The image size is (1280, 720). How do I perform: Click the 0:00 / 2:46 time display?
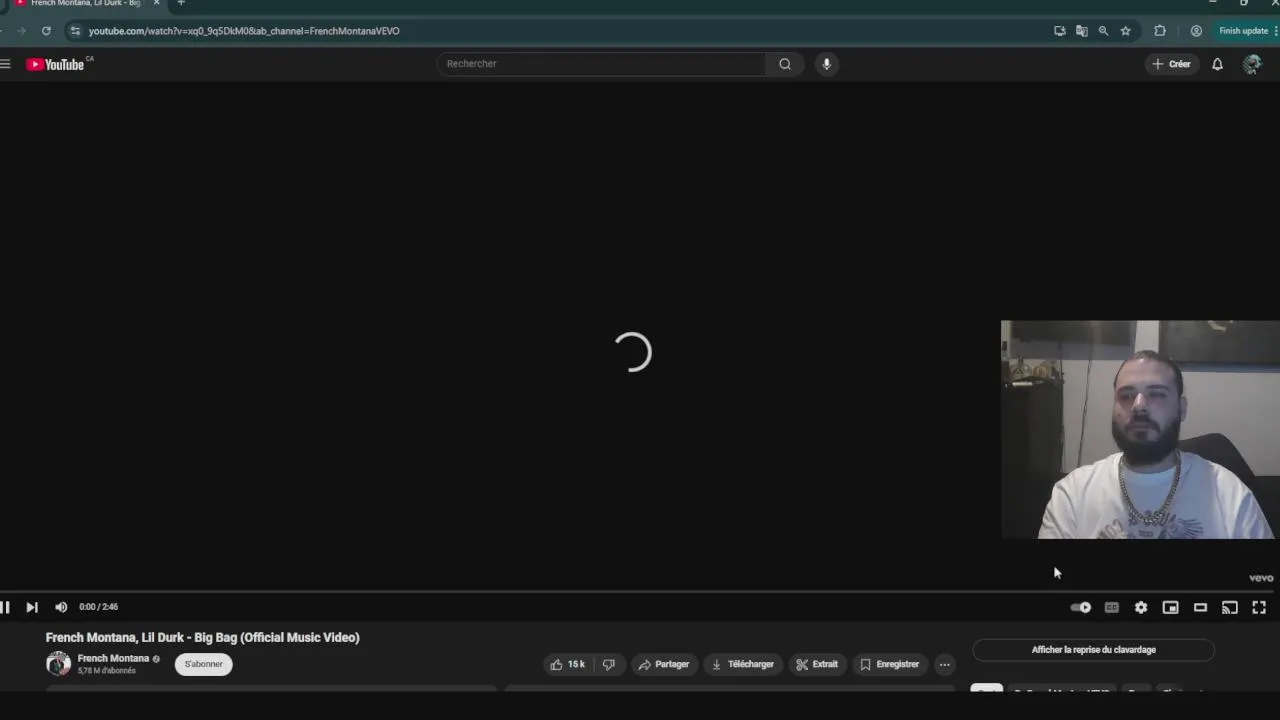[99, 607]
